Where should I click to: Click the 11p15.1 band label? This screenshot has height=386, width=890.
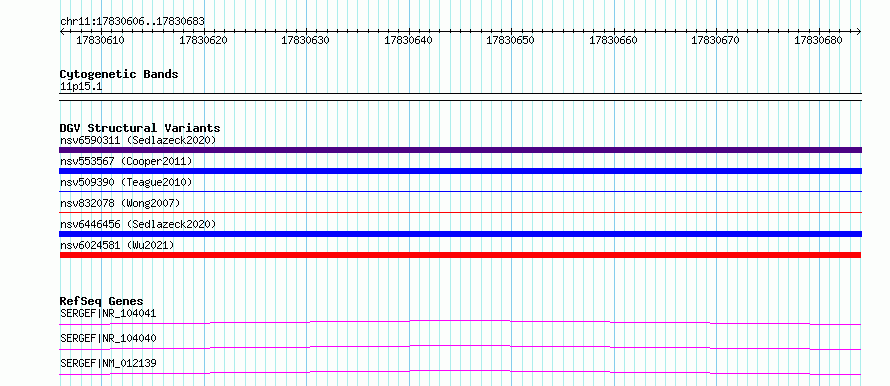(81, 87)
